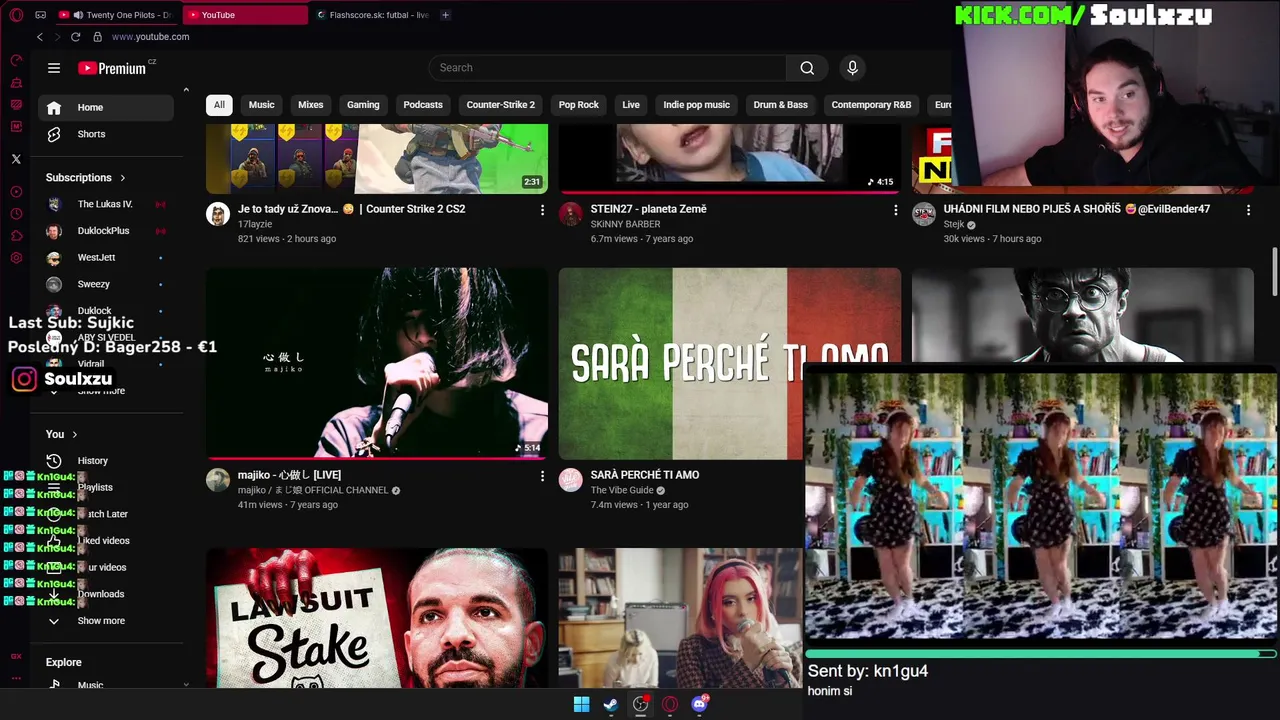Viewport: 1280px width, 720px height.
Task: Click the Stejk channel avatar
Action: (924, 214)
